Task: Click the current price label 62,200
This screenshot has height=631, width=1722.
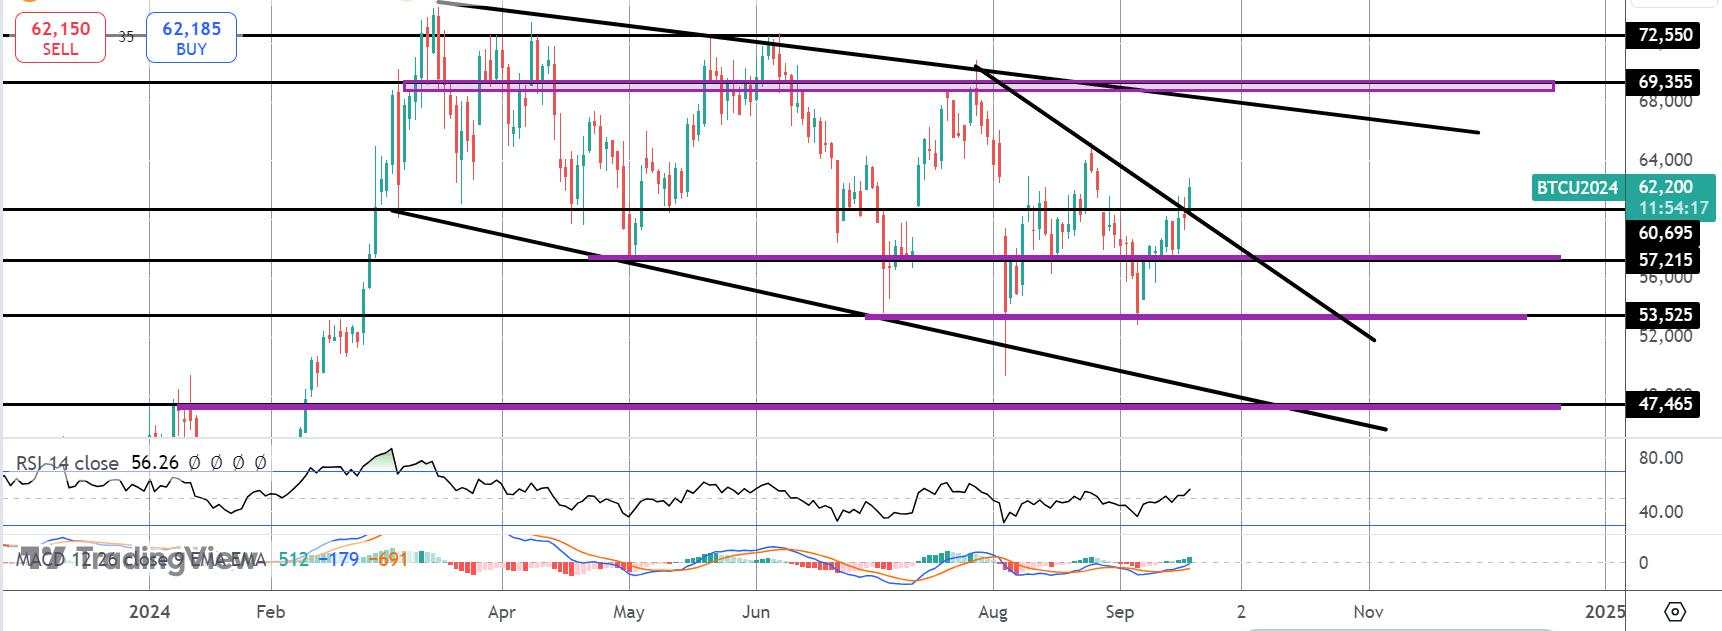Action: click(1665, 187)
